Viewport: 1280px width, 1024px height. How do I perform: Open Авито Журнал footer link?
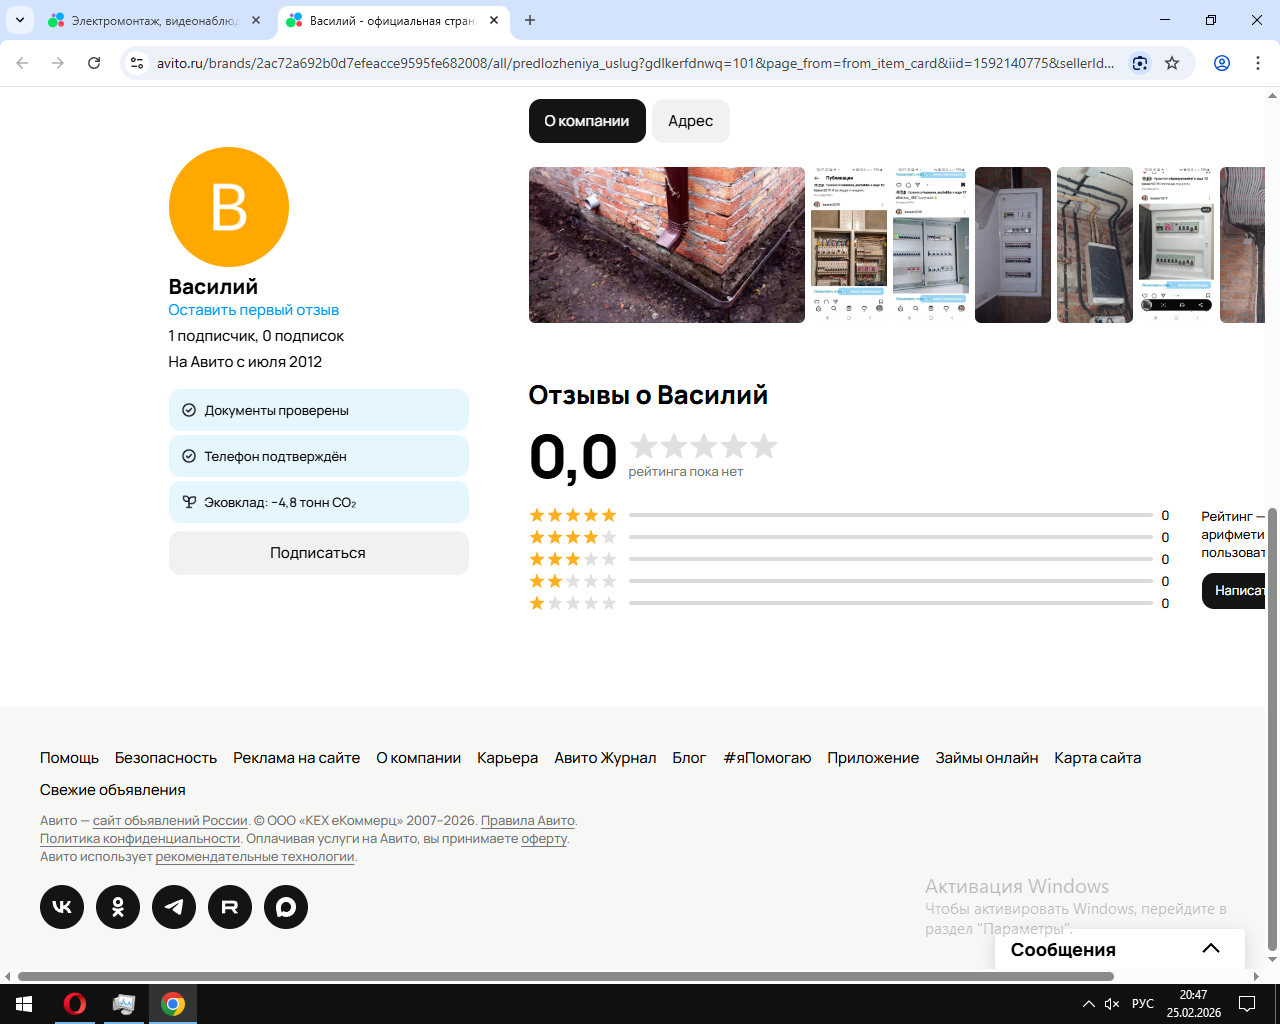pos(606,758)
